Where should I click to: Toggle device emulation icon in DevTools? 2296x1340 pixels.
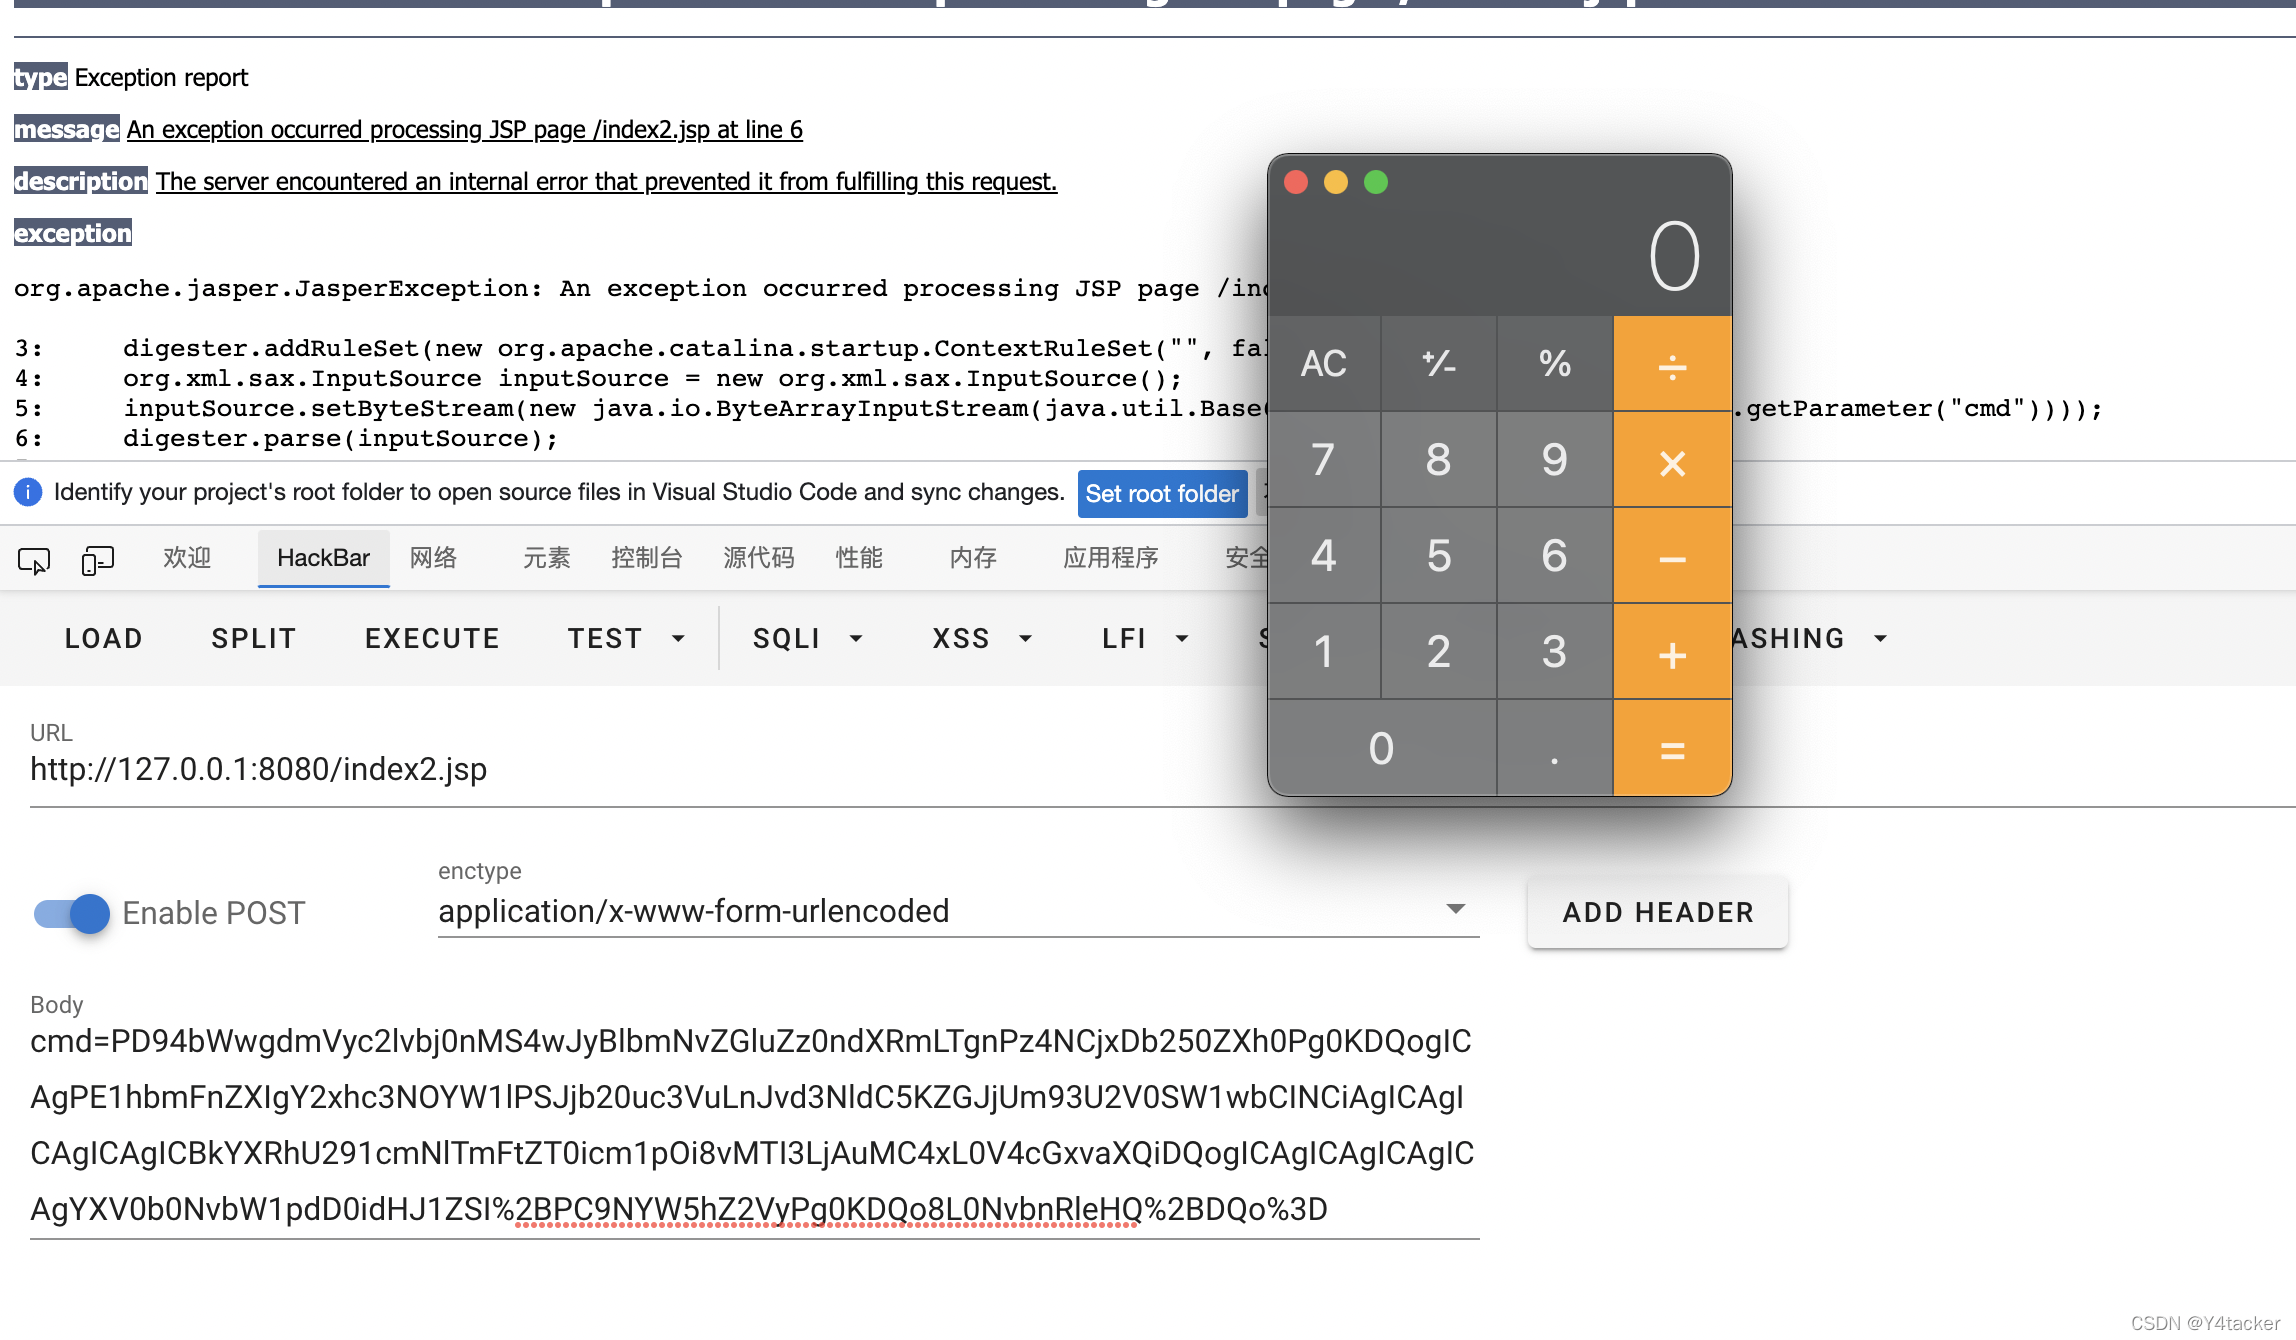[x=97, y=560]
